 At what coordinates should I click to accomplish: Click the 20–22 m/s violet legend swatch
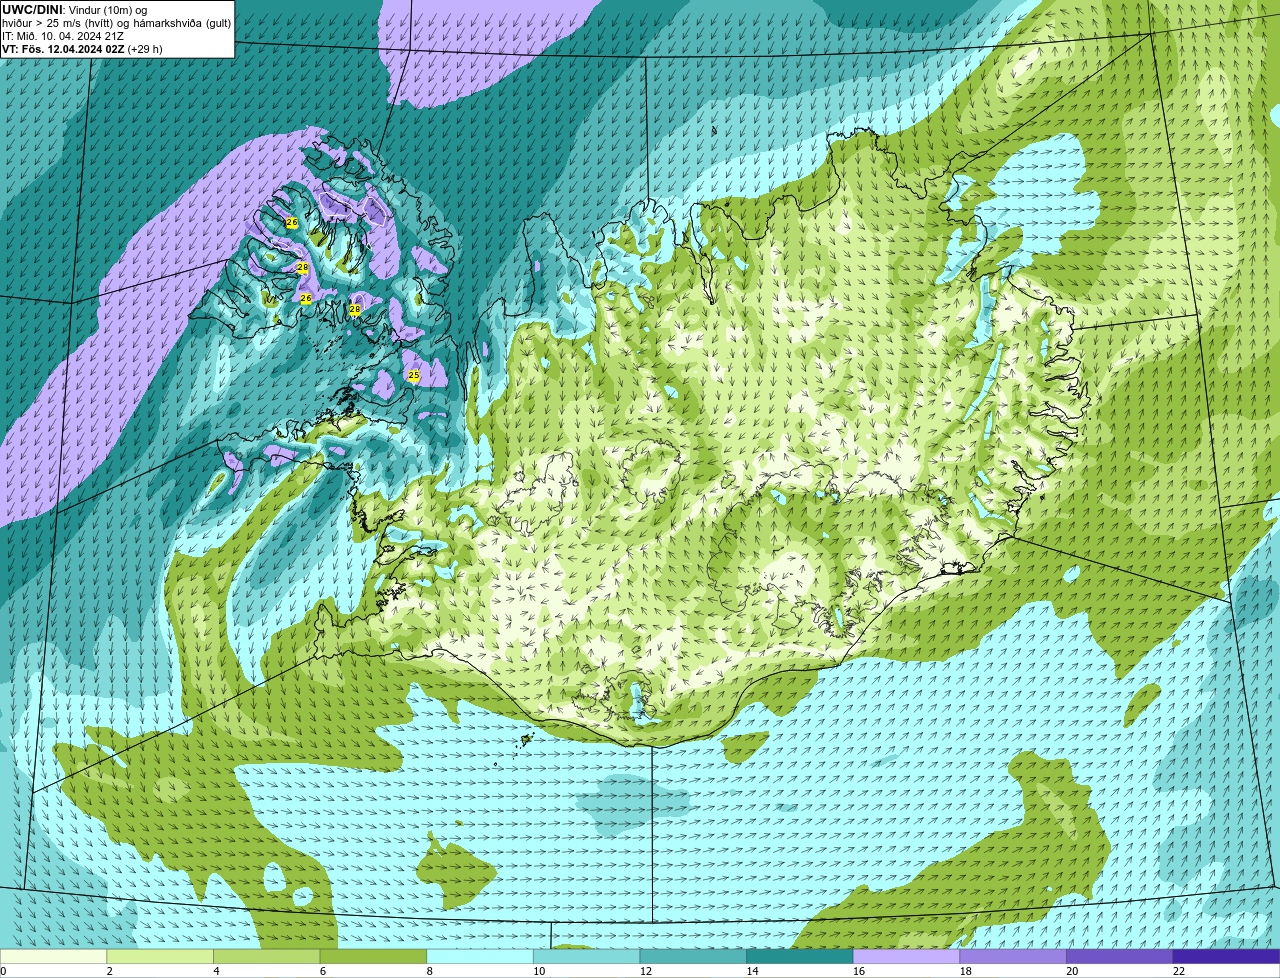1120,956
